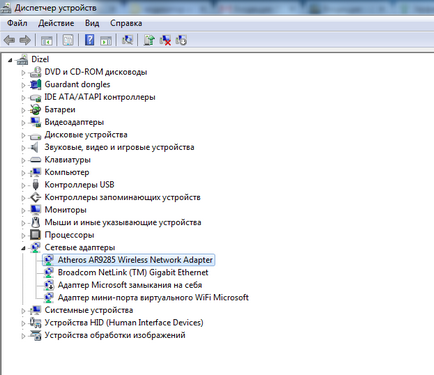Collapse the Сетевые адаптеры node
Image resolution: width=434 pixels, height=375 pixels.
(23, 248)
